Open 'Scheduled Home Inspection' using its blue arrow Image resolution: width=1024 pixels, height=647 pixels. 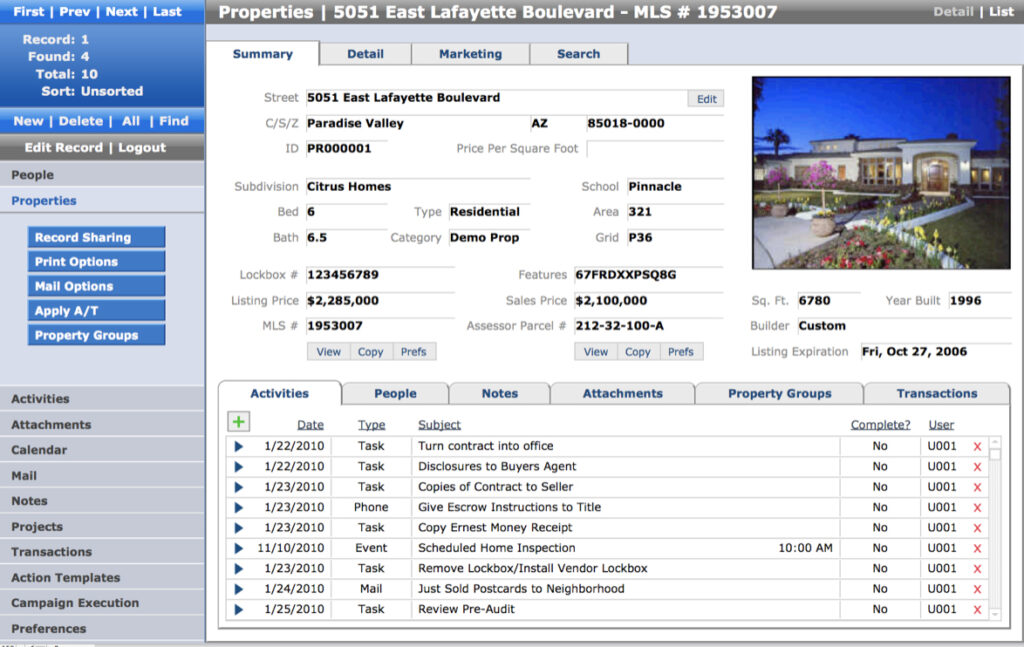(x=239, y=549)
